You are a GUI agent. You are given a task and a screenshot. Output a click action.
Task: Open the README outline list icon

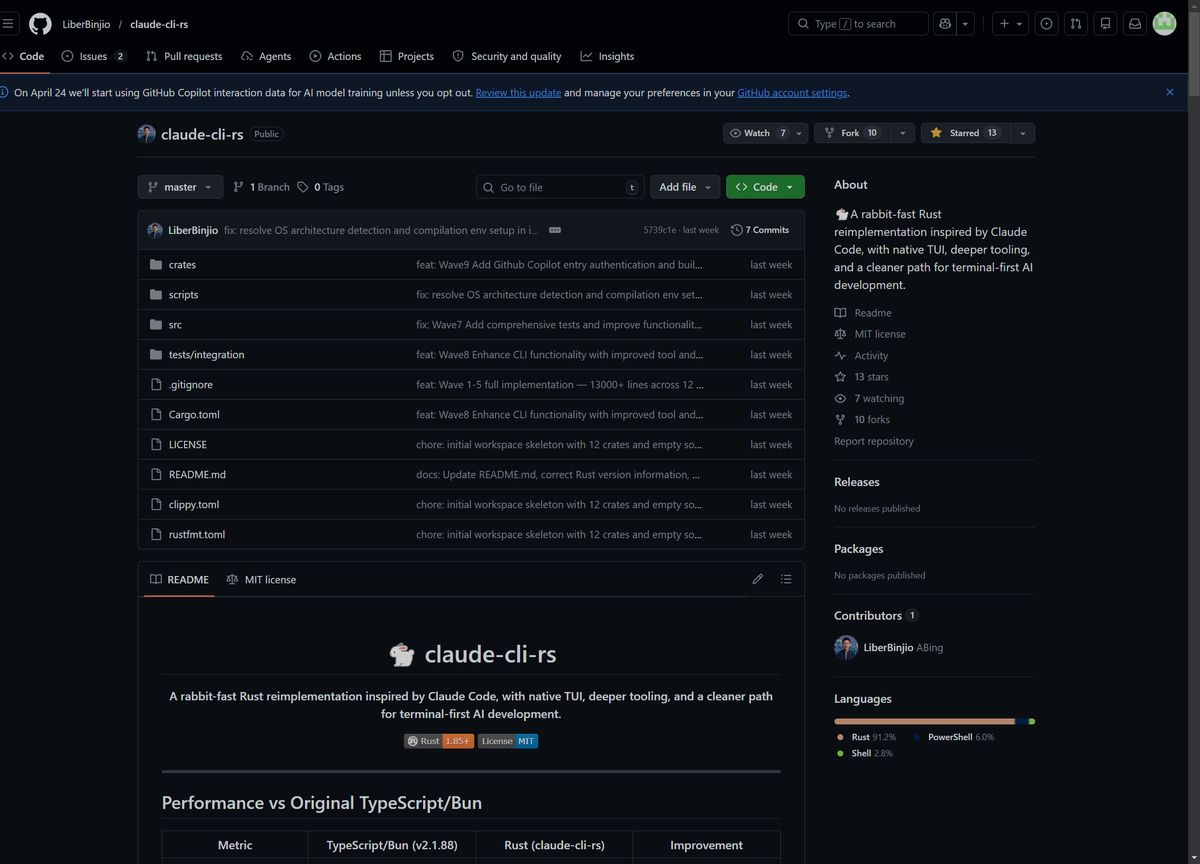[786, 579]
